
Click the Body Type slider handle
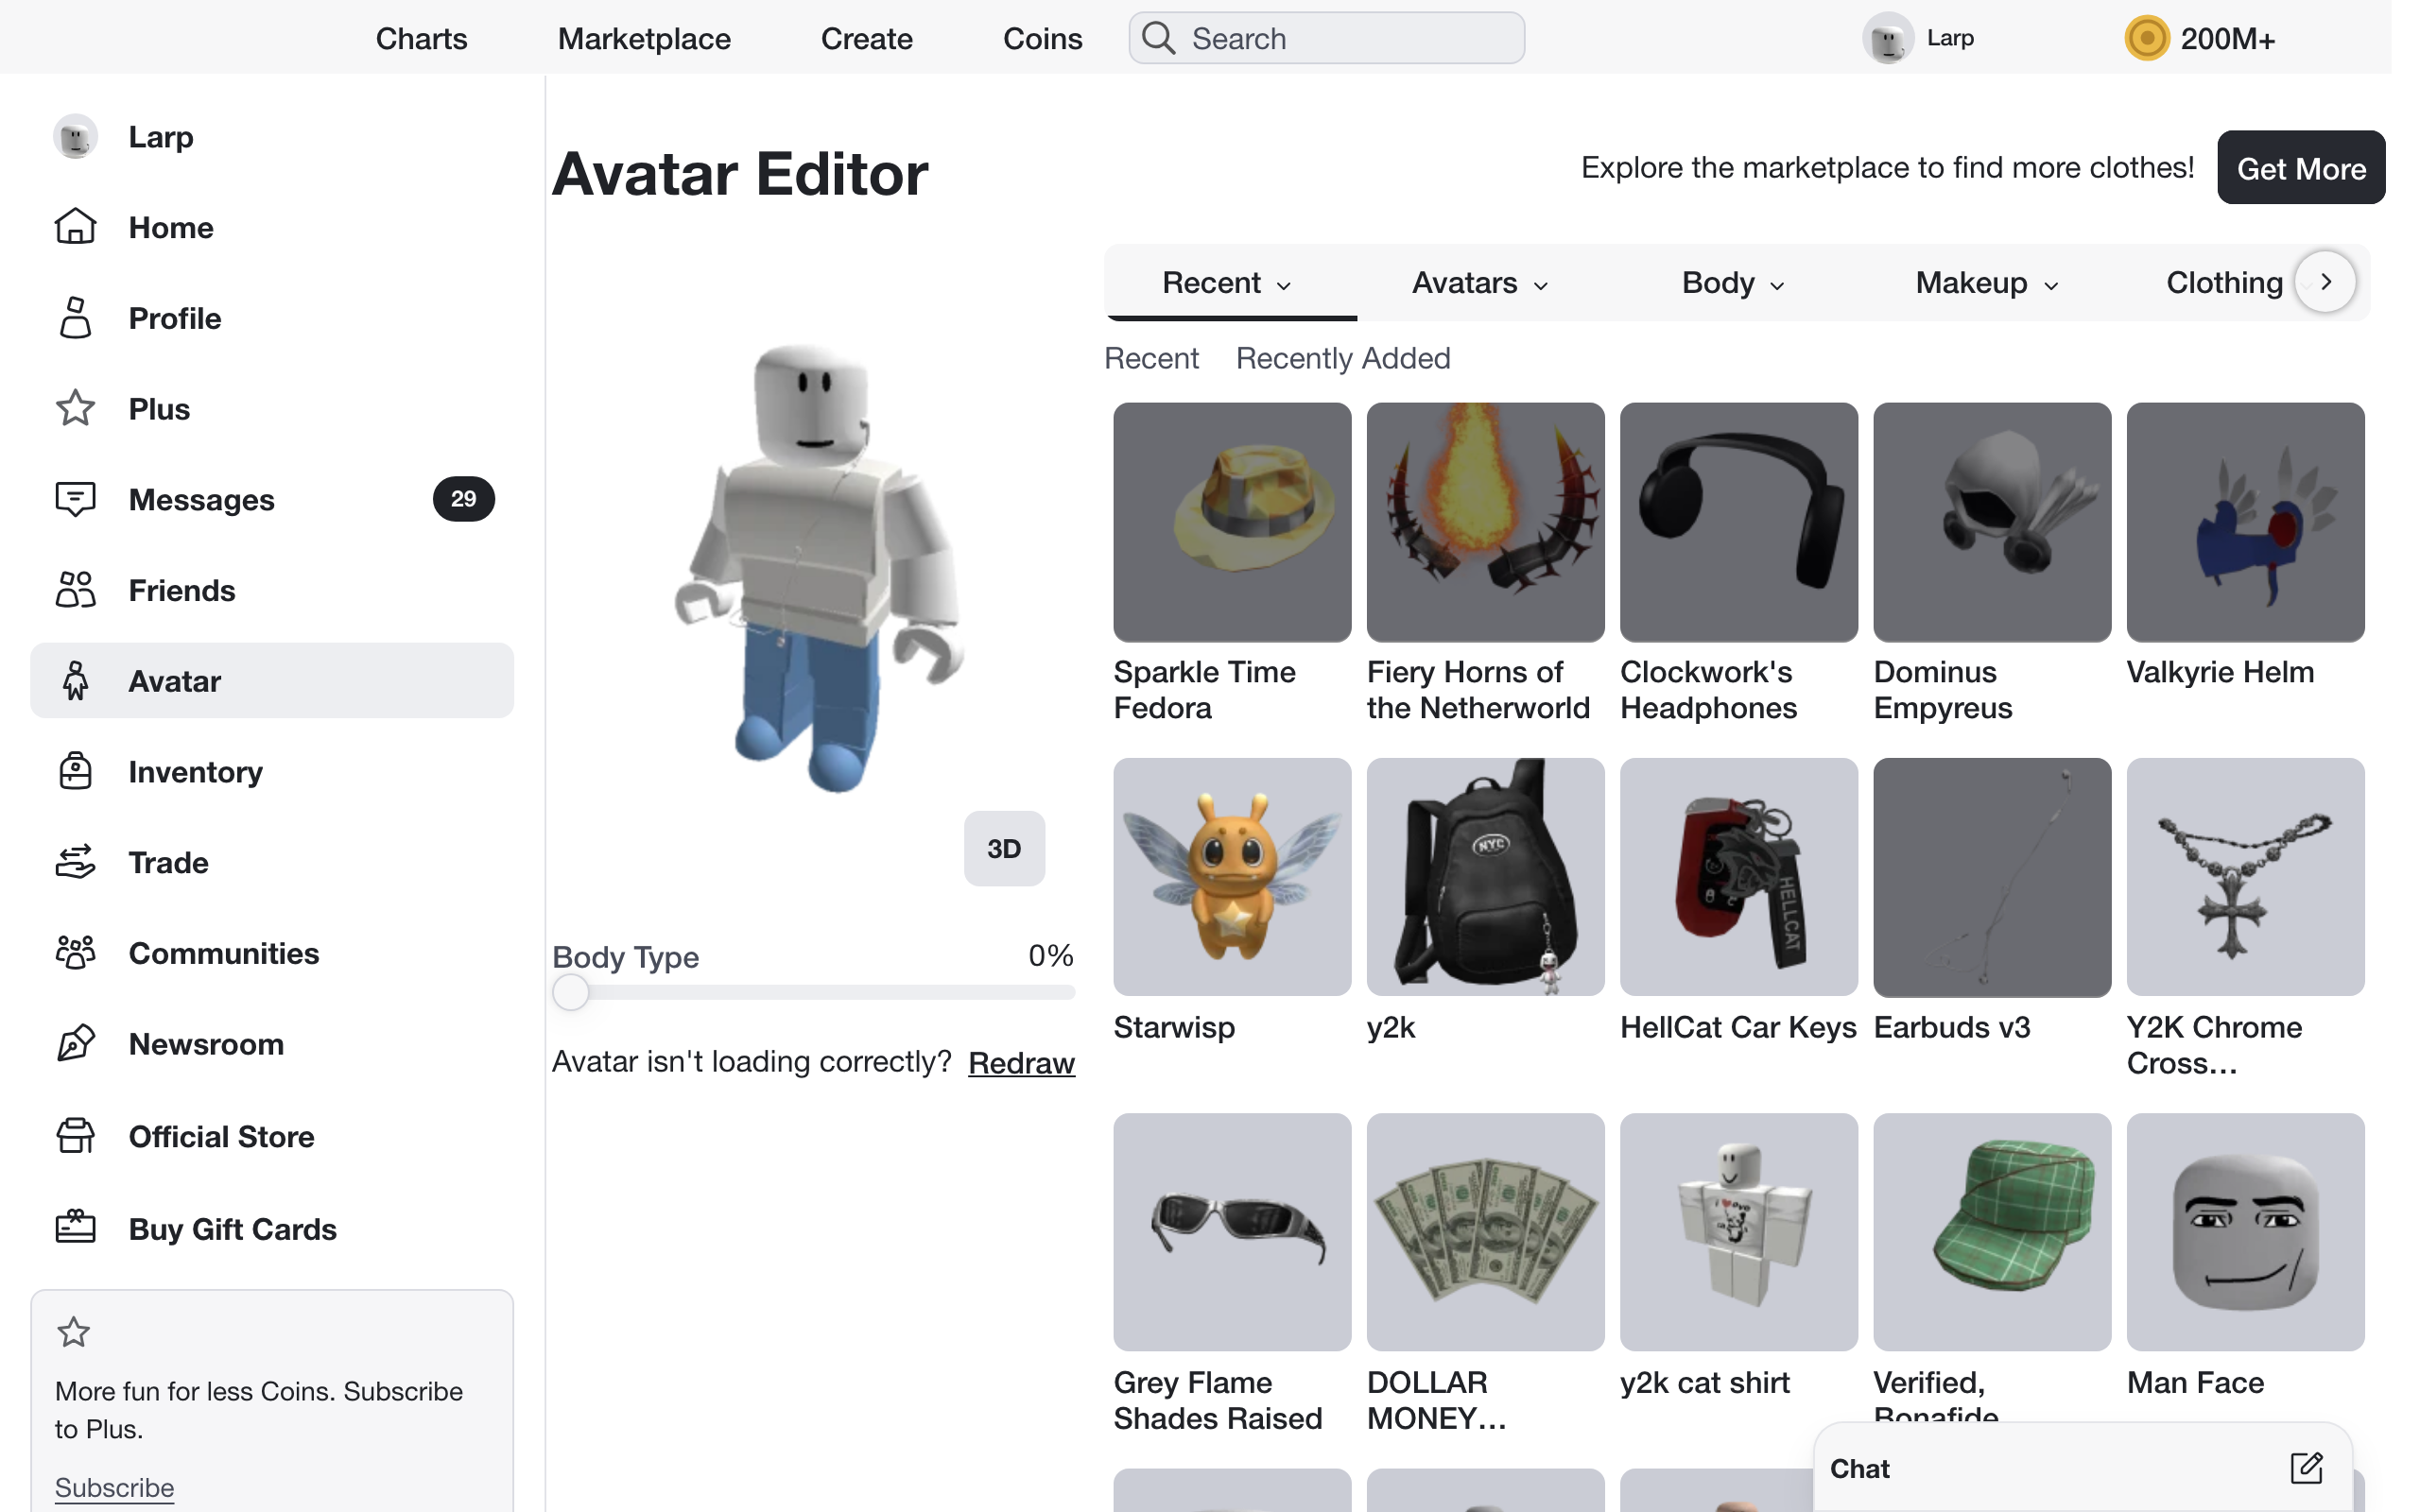571,992
